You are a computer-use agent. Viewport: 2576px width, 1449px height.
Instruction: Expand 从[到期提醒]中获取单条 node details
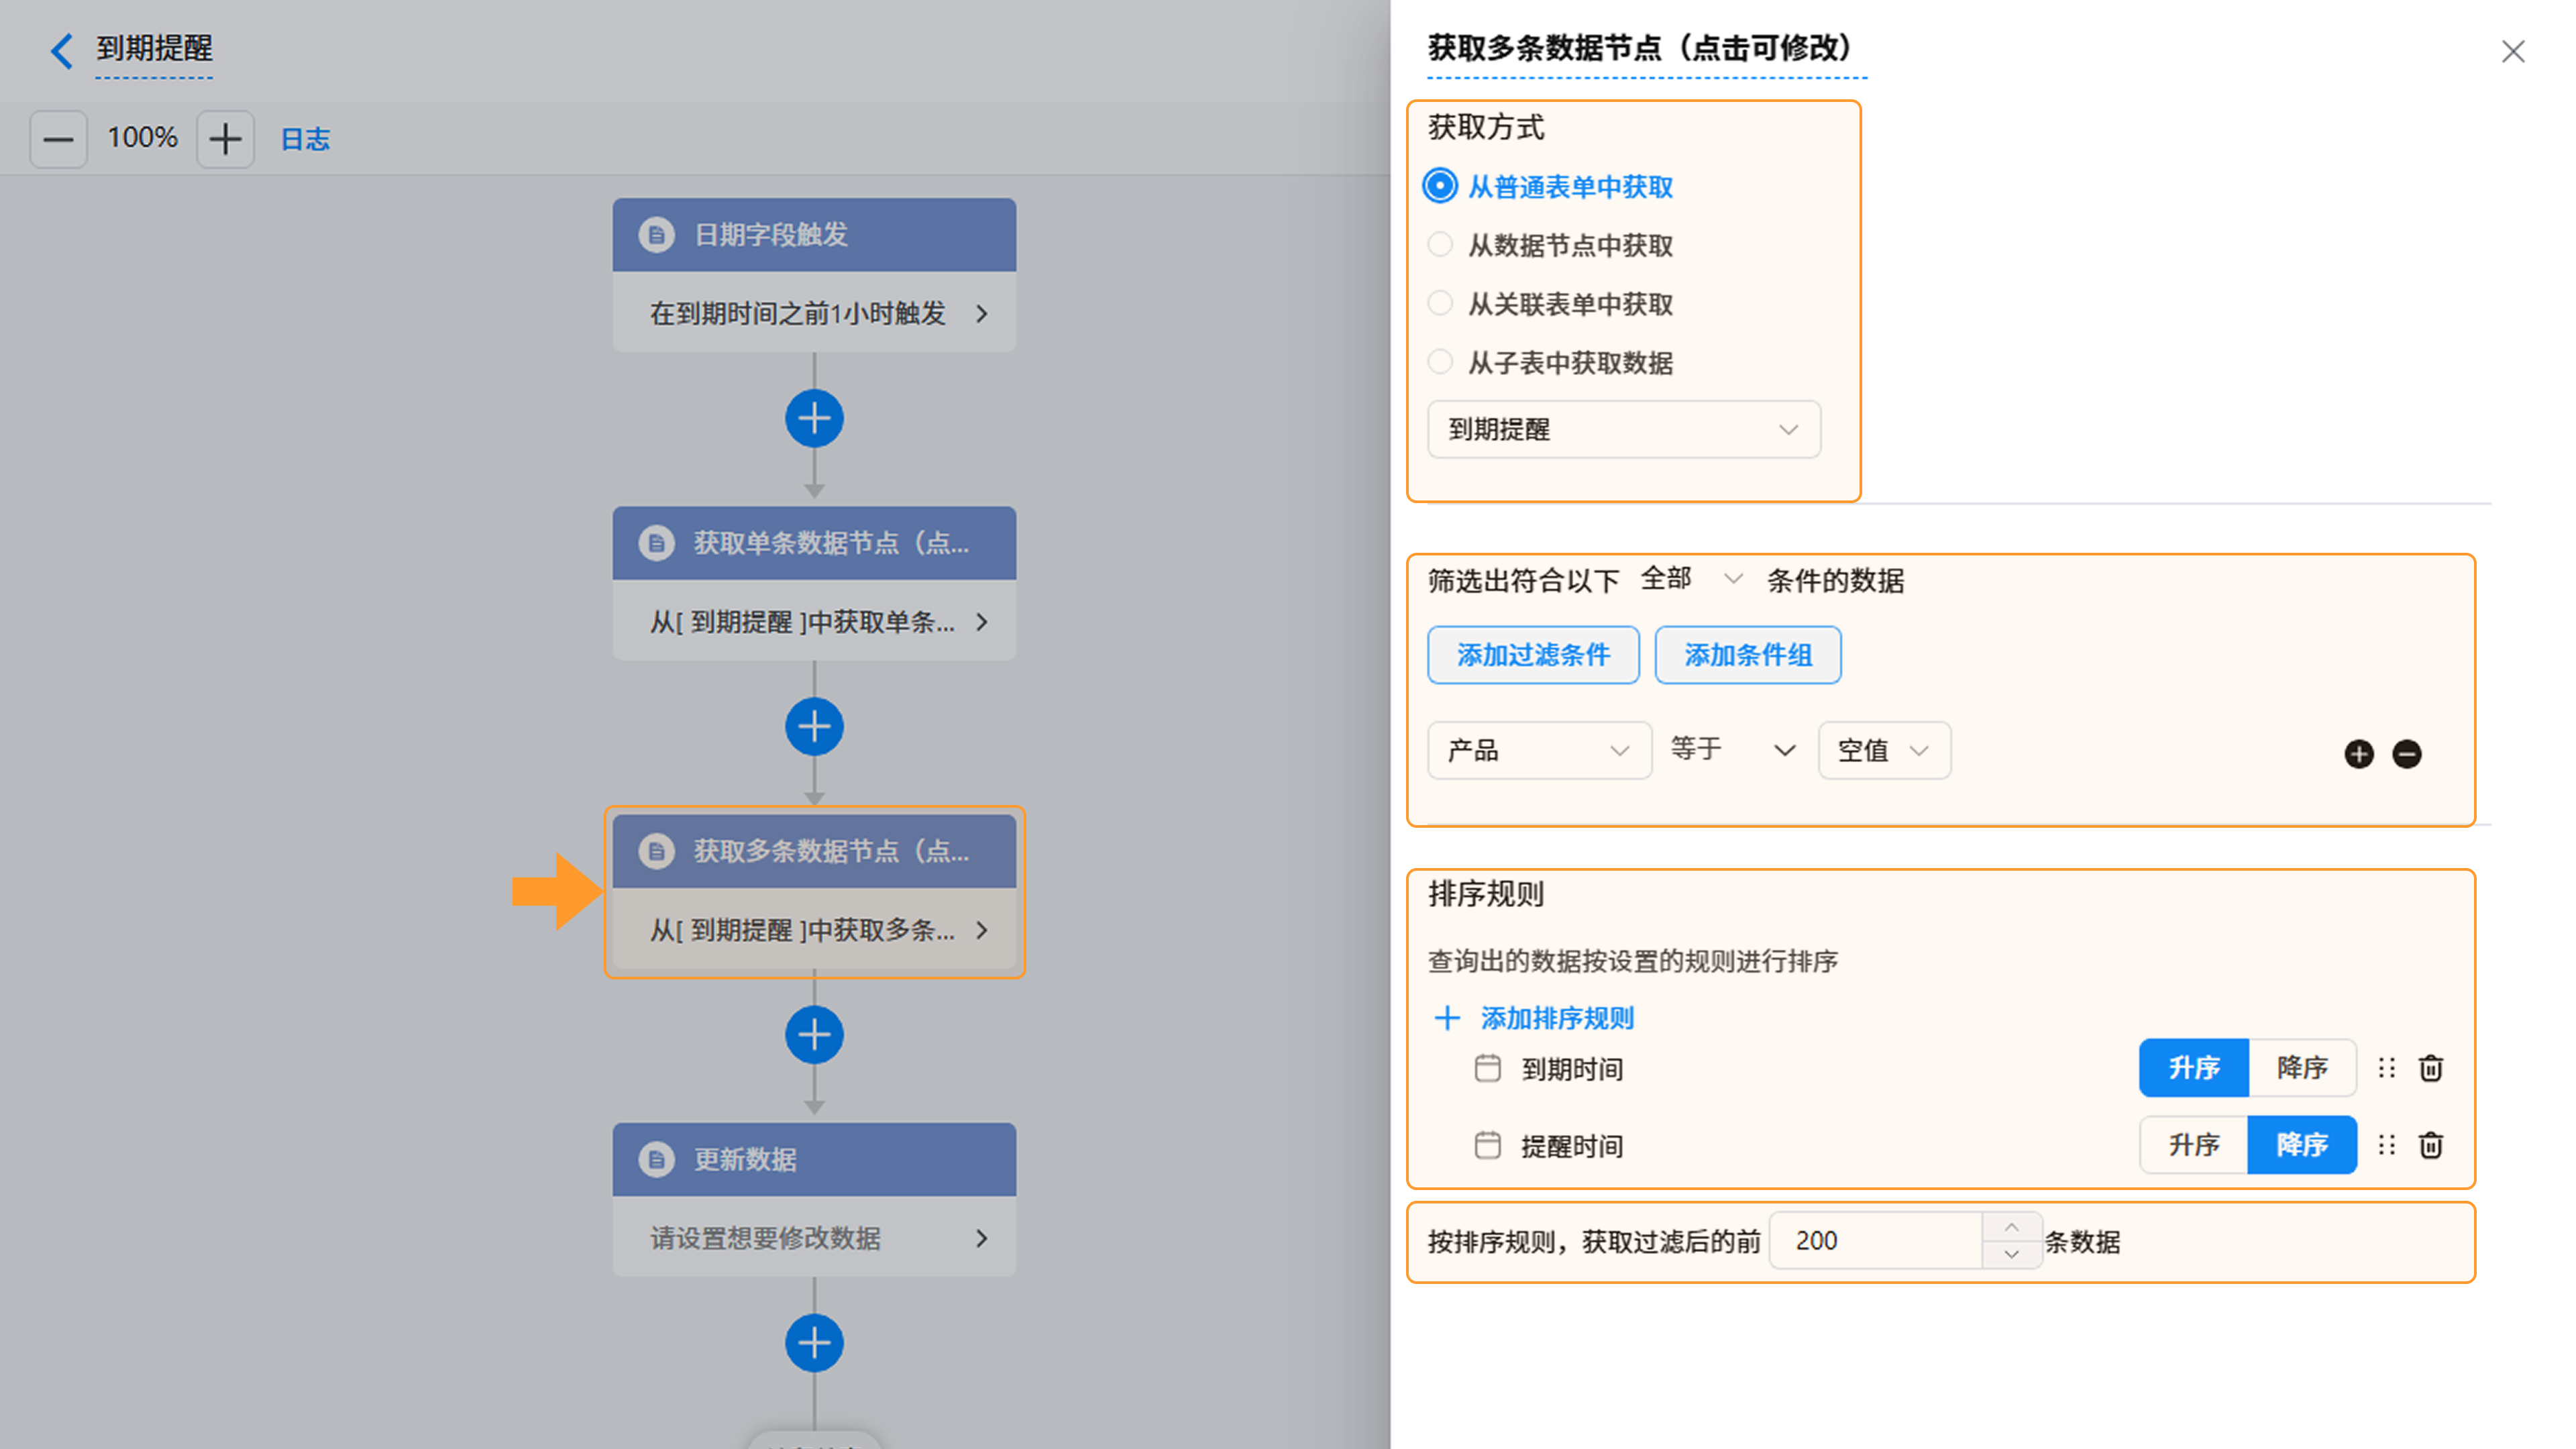click(x=814, y=621)
